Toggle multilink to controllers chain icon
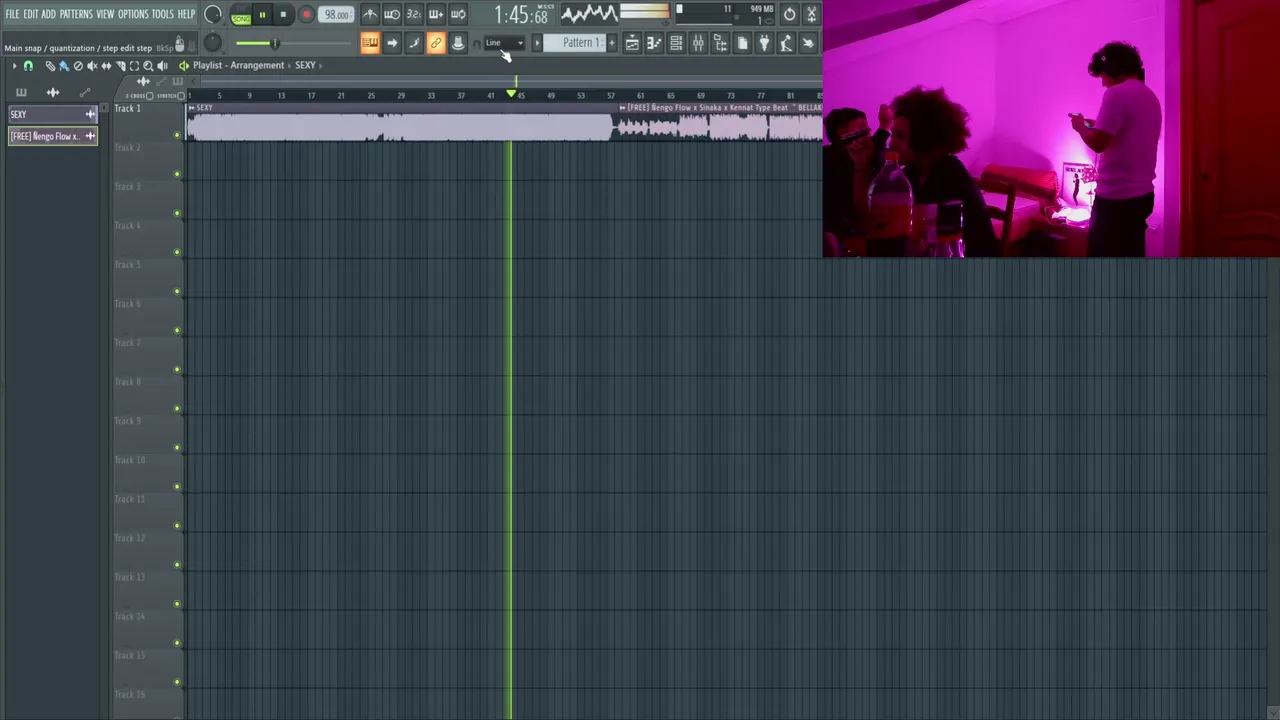 (x=436, y=43)
